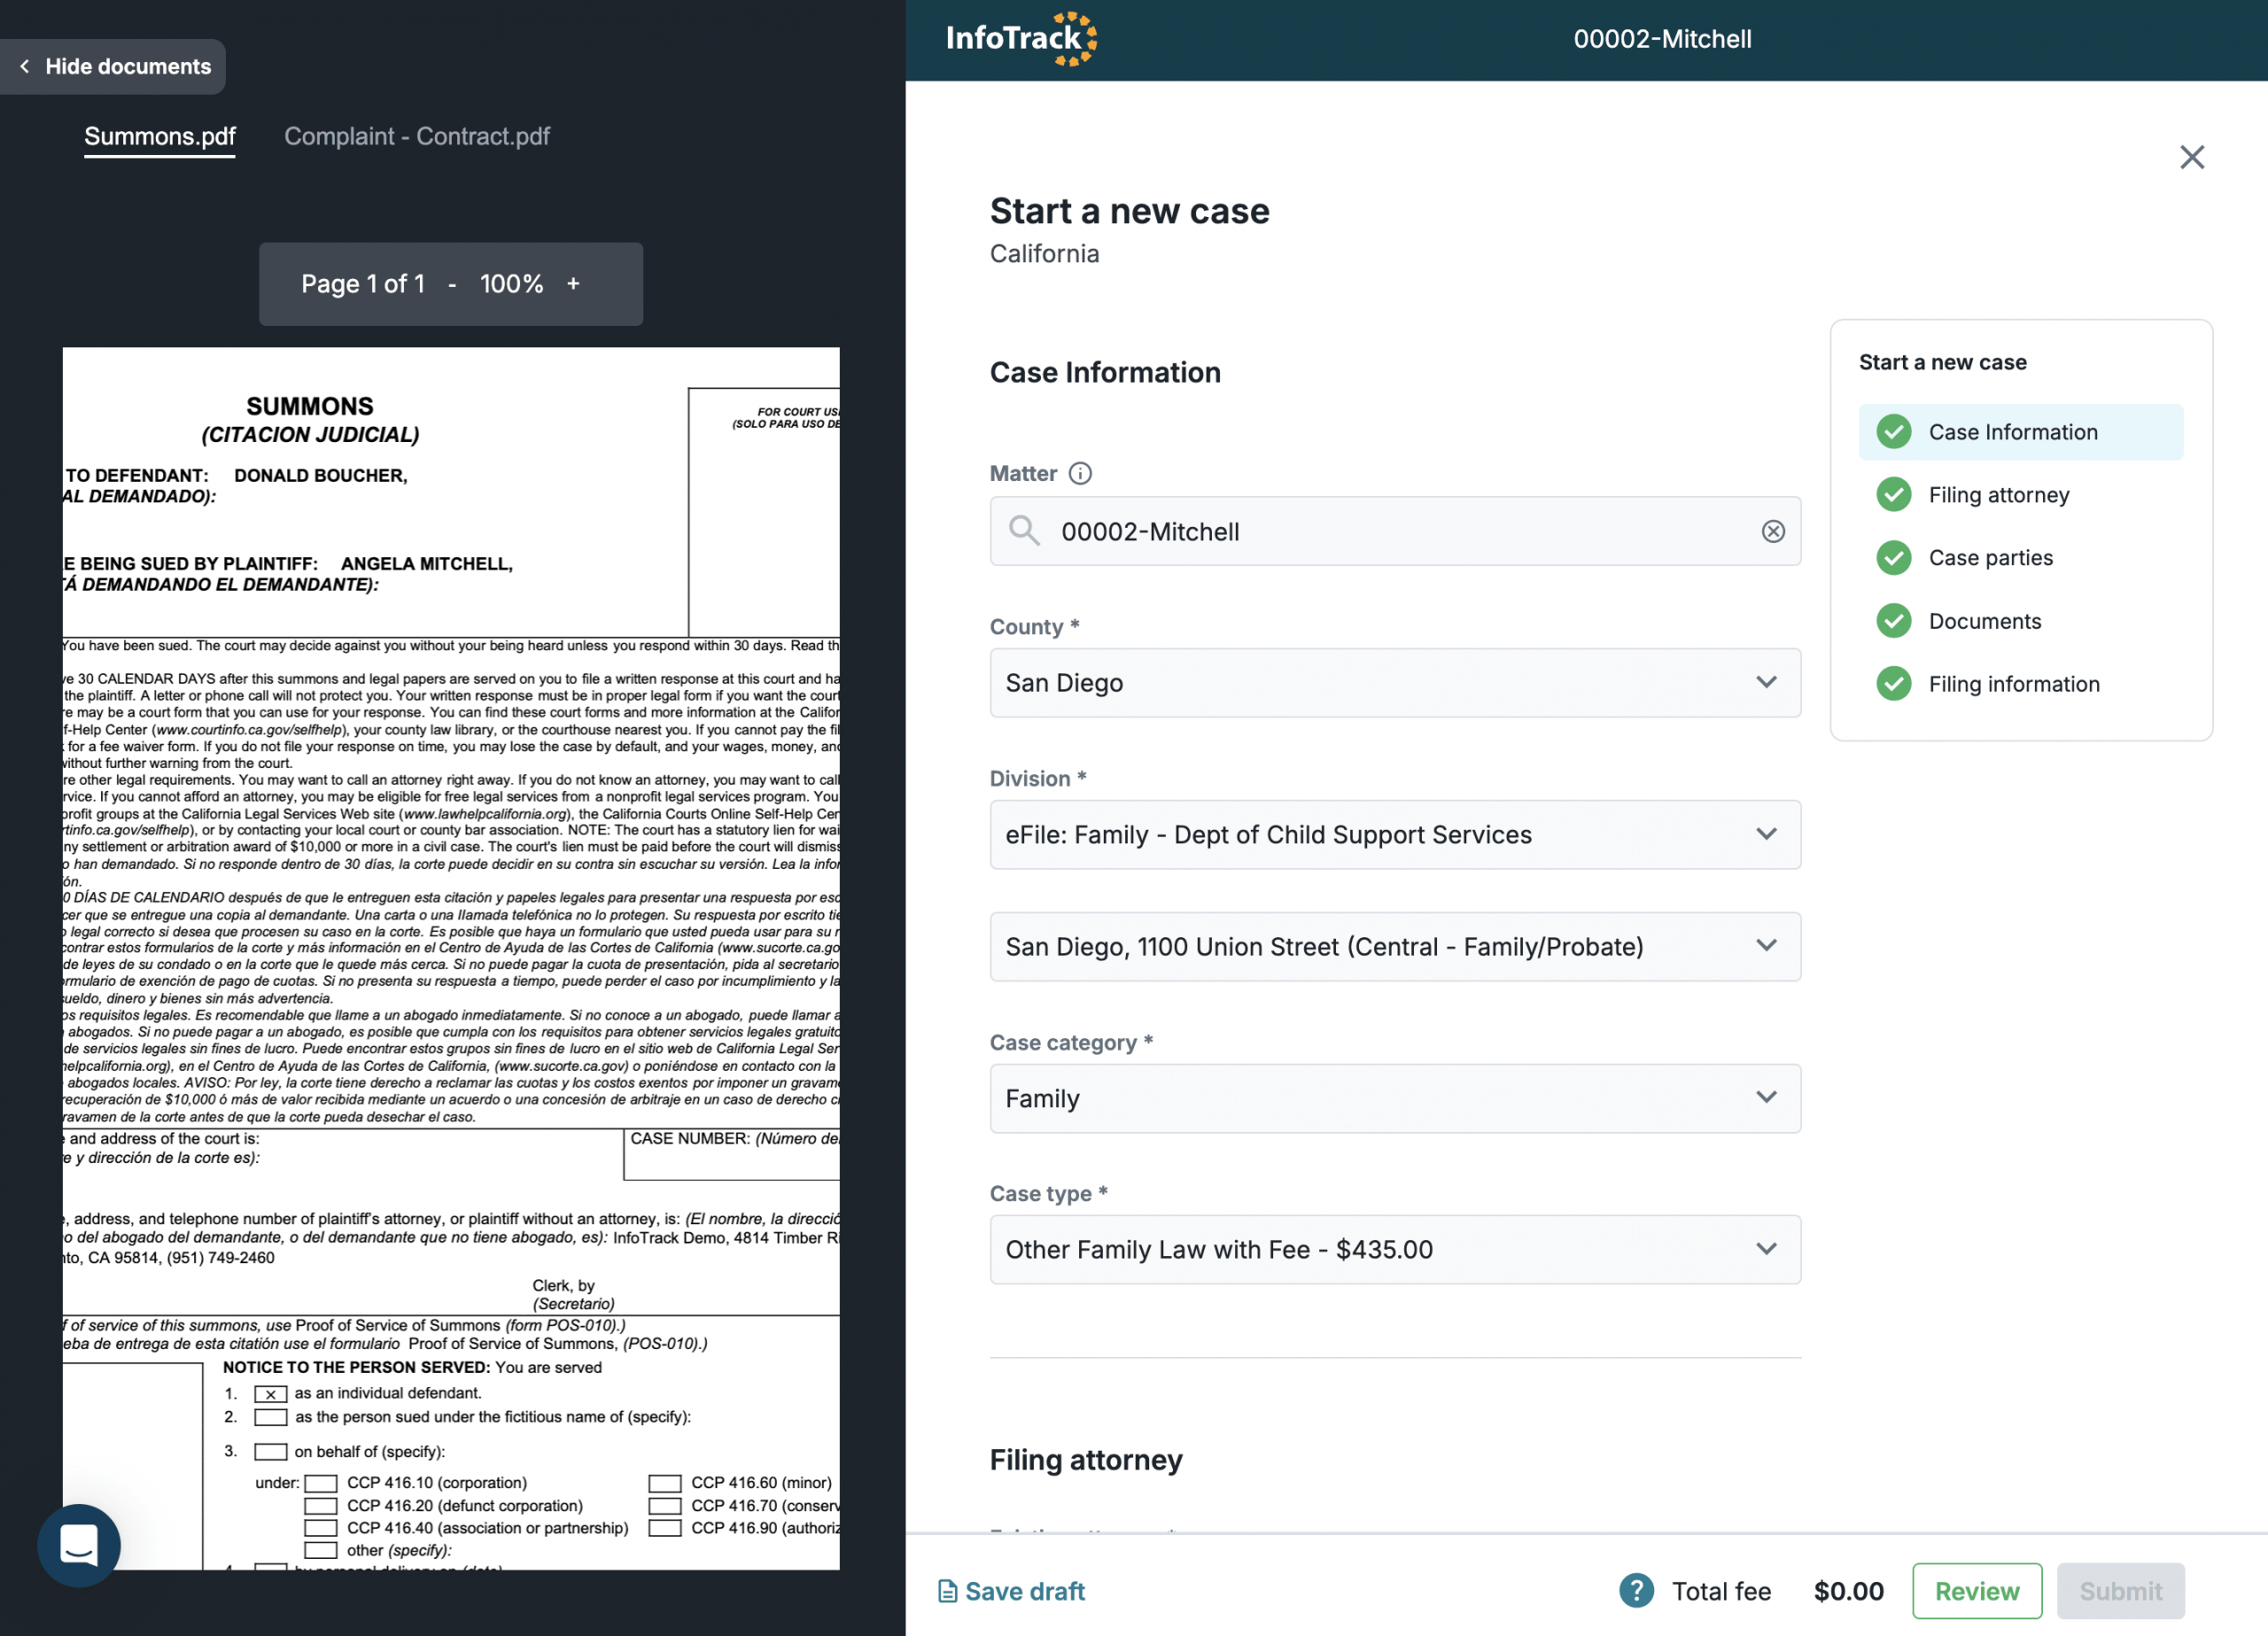Click the Review button
This screenshot has height=1636, width=2268.
(x=1976, y=1590)
